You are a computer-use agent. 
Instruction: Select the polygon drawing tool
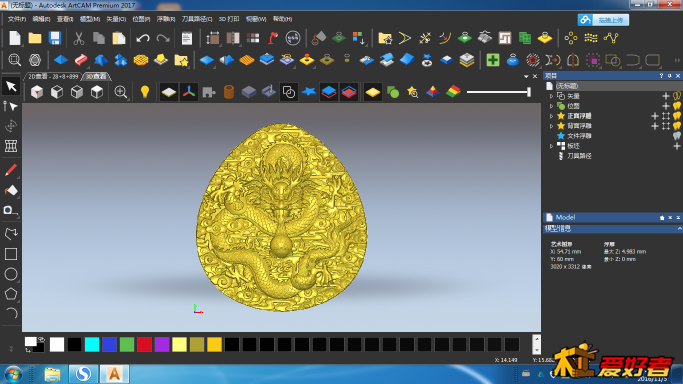(x=11, y=294)
